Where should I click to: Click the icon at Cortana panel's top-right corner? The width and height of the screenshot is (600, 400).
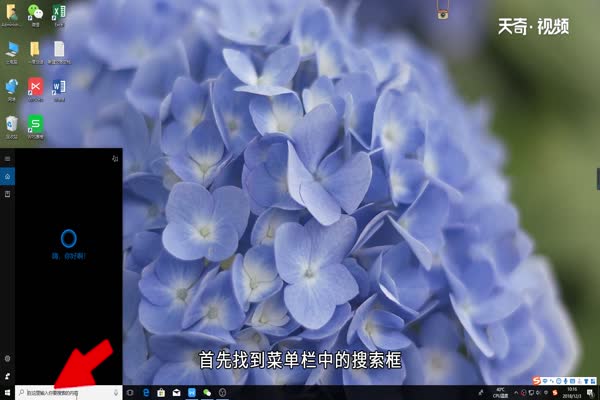point(115,158)
